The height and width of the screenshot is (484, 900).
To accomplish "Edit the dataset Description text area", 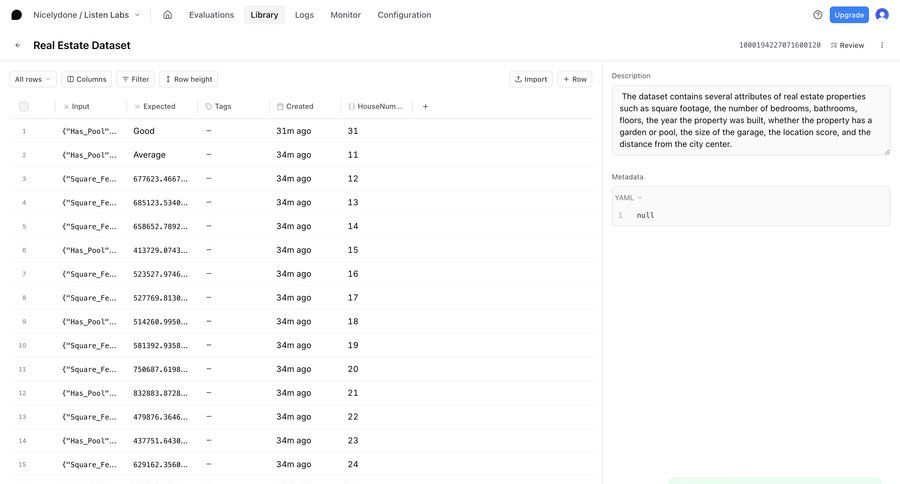I will [751, 121].
